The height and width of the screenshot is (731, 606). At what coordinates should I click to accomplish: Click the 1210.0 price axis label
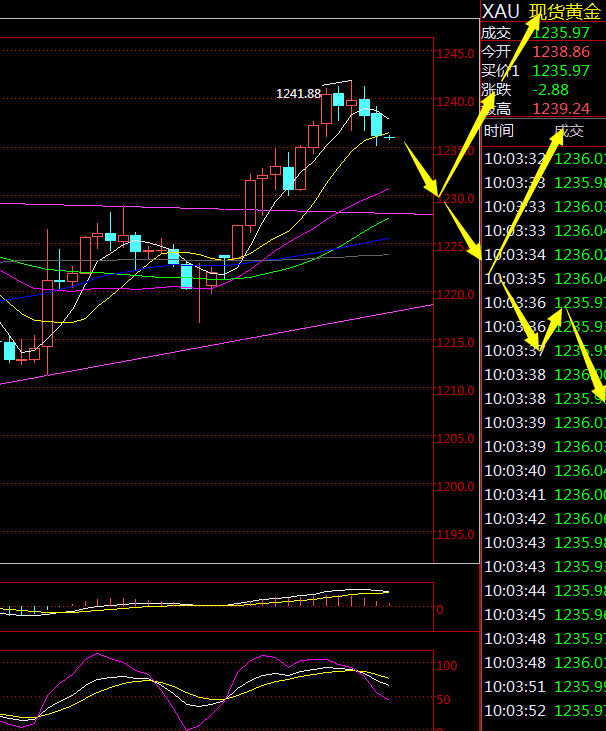point(455,391)
